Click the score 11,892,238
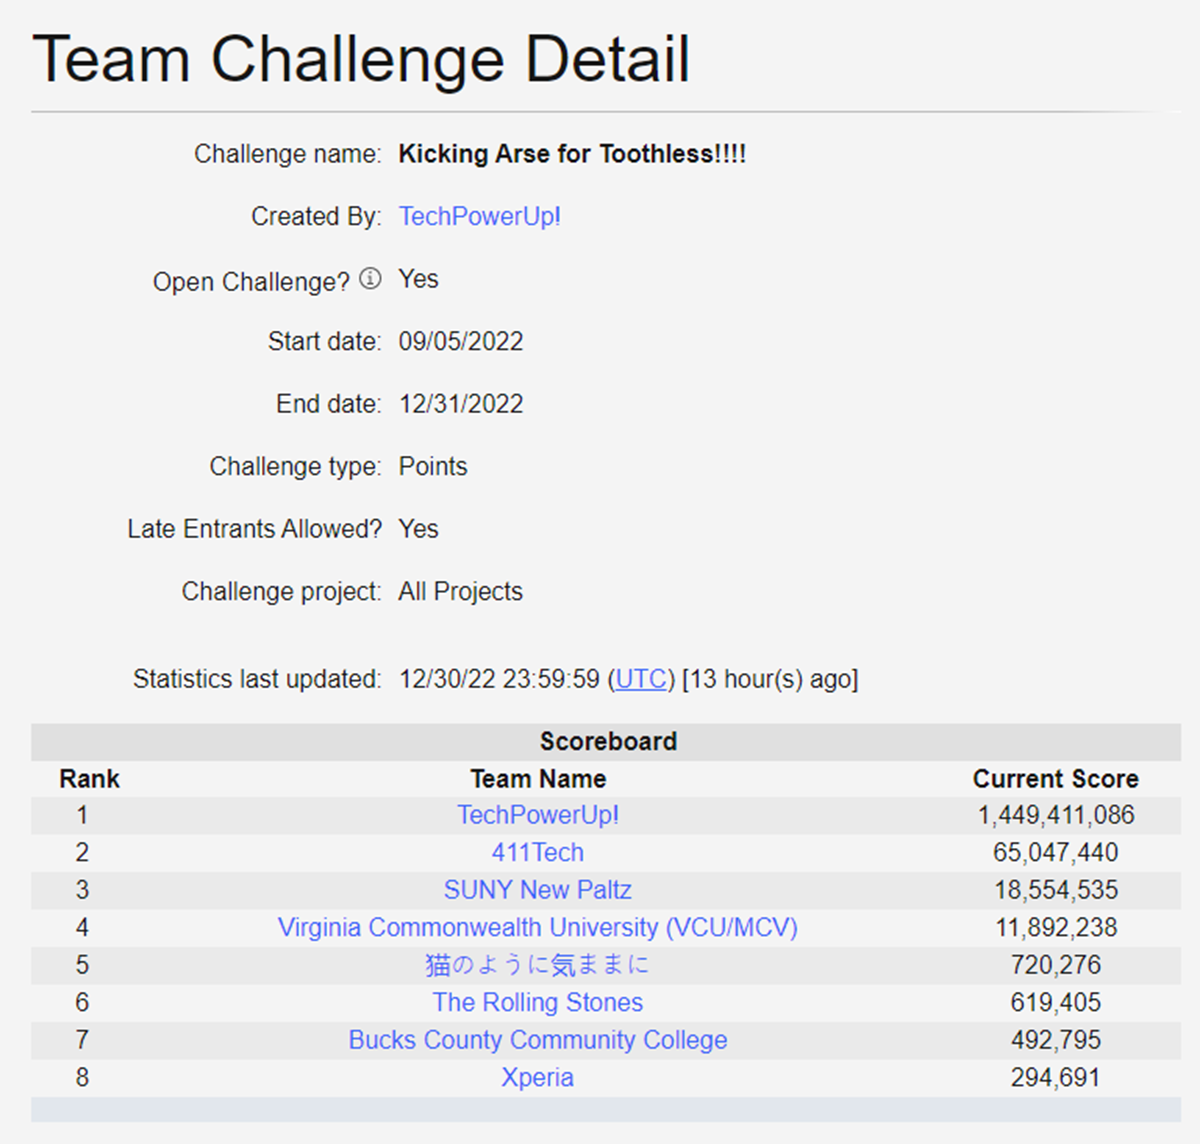The width and height of the screenshot is (1200, 1144). click(x=1056, y=927)
